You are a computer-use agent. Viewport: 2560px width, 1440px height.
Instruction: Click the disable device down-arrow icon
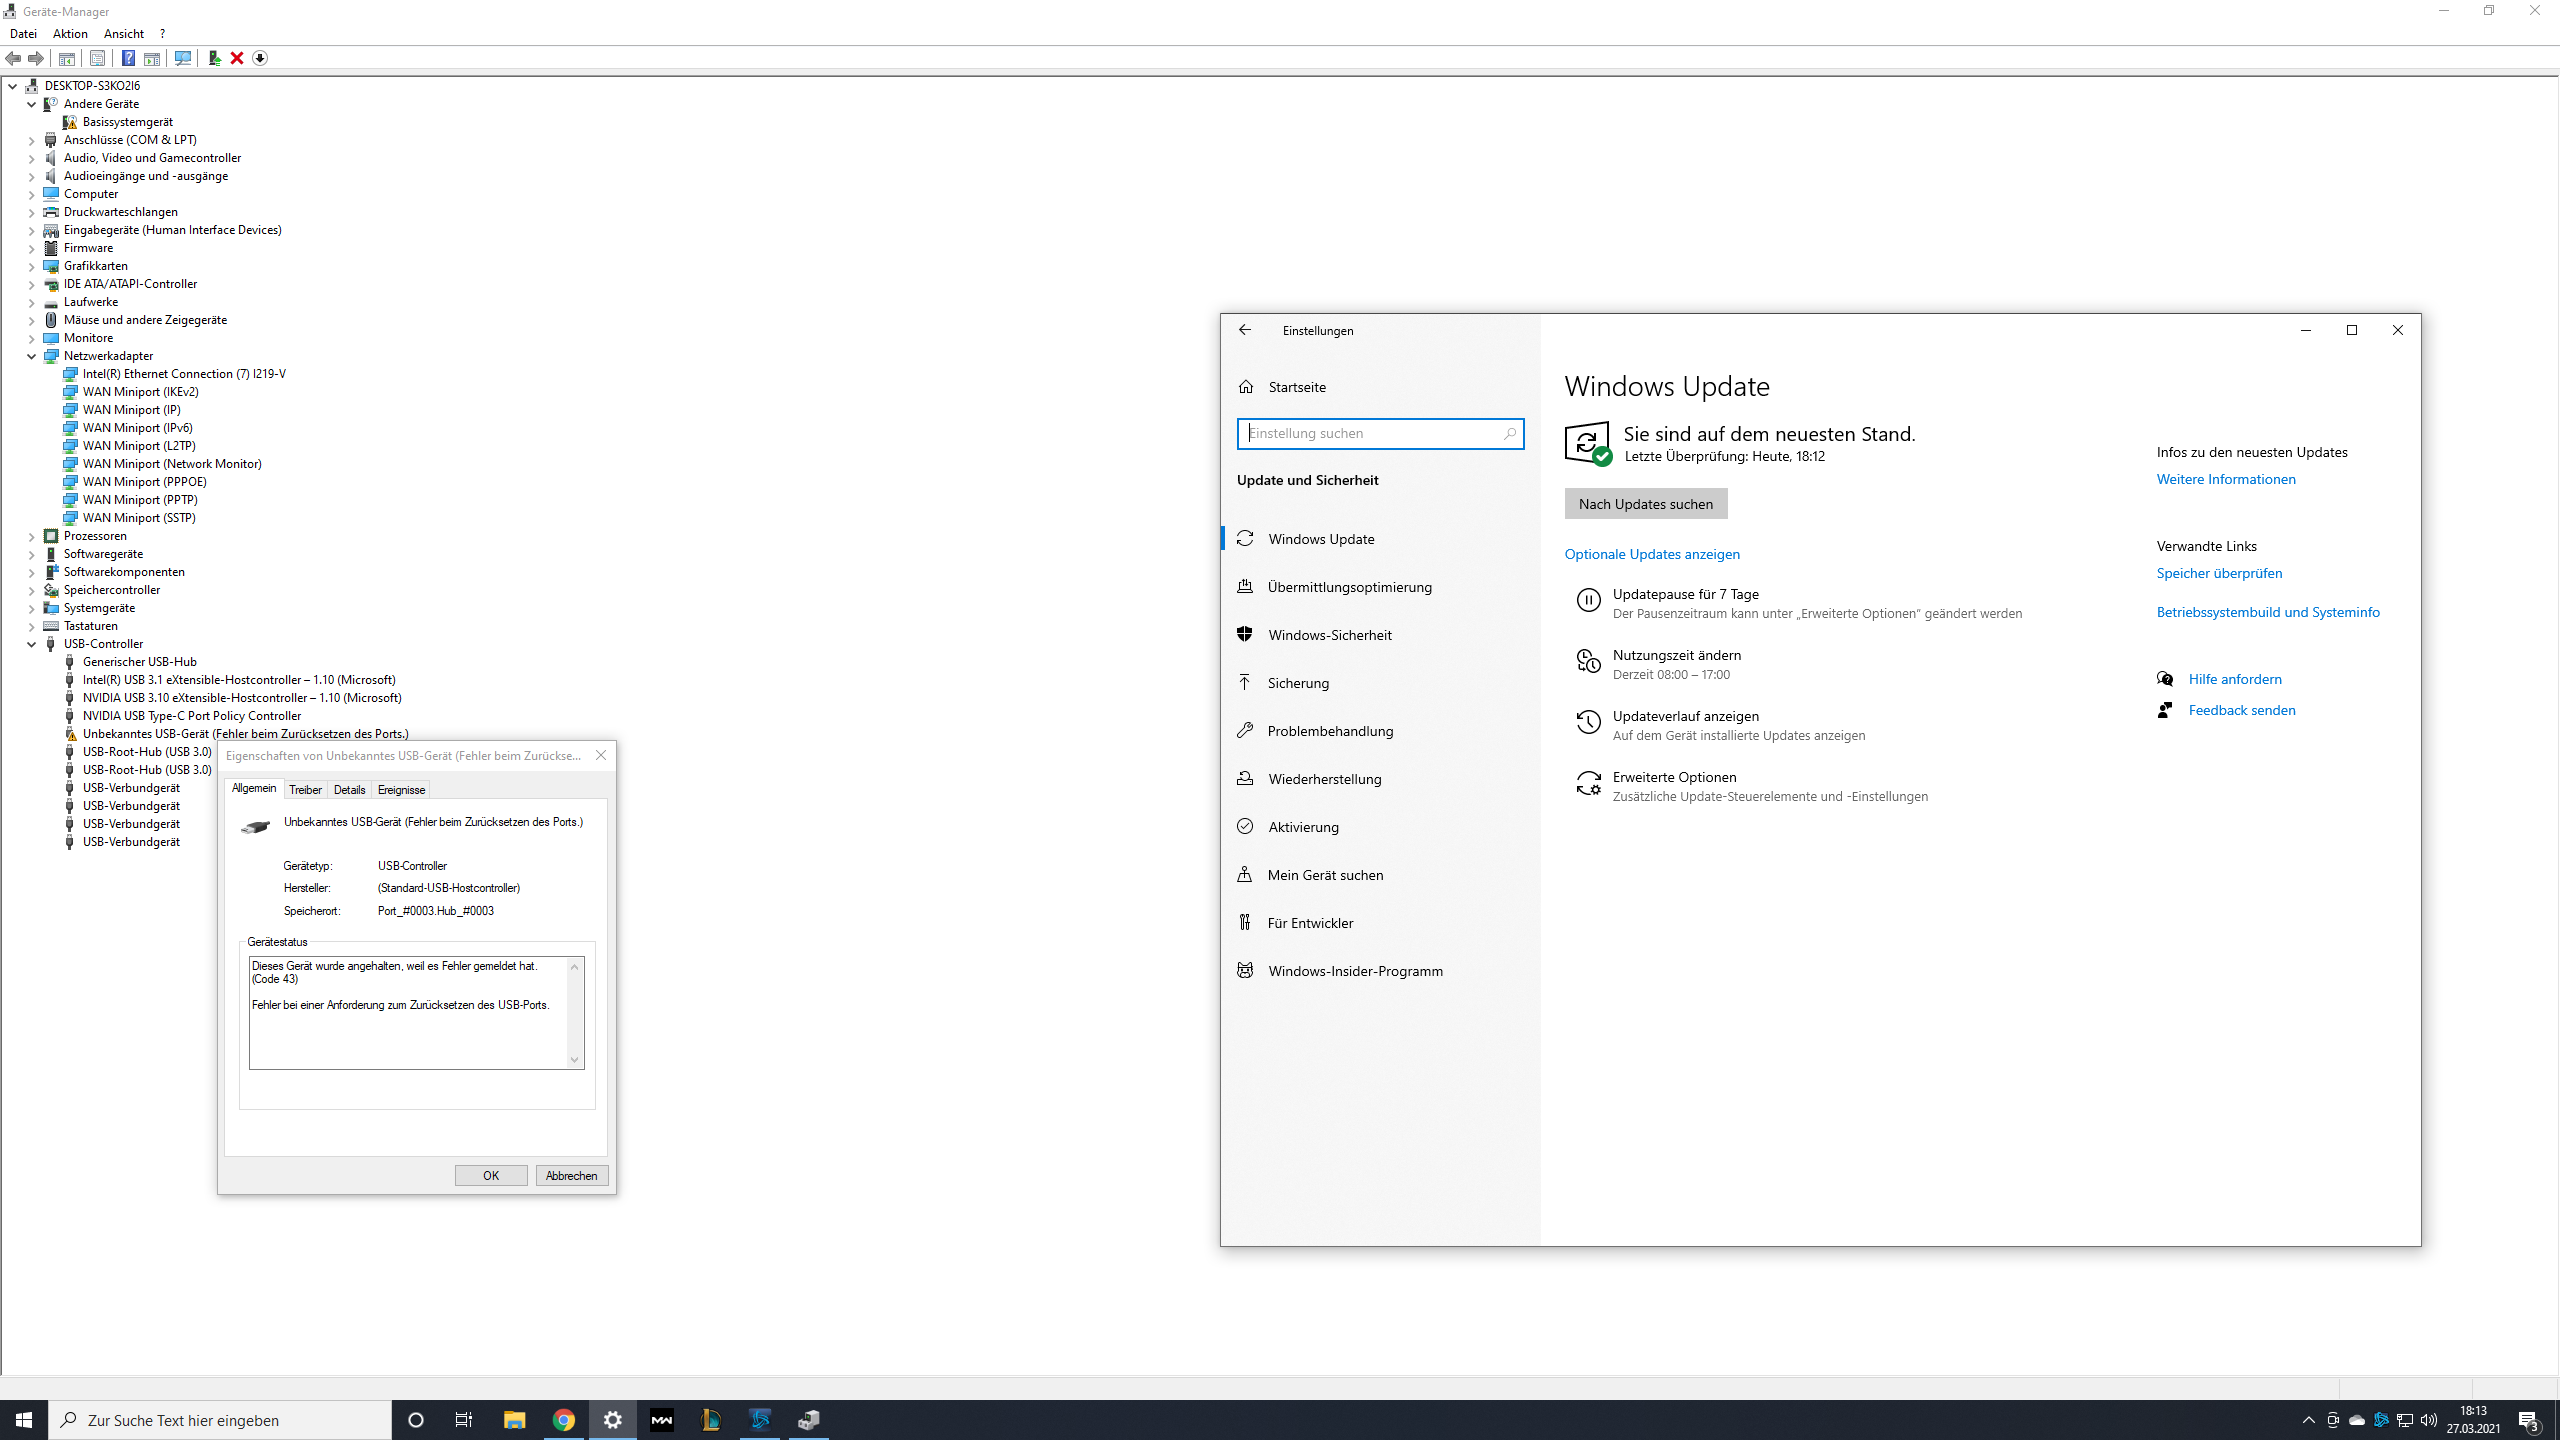pyautogui.click(x=260, y=58)
